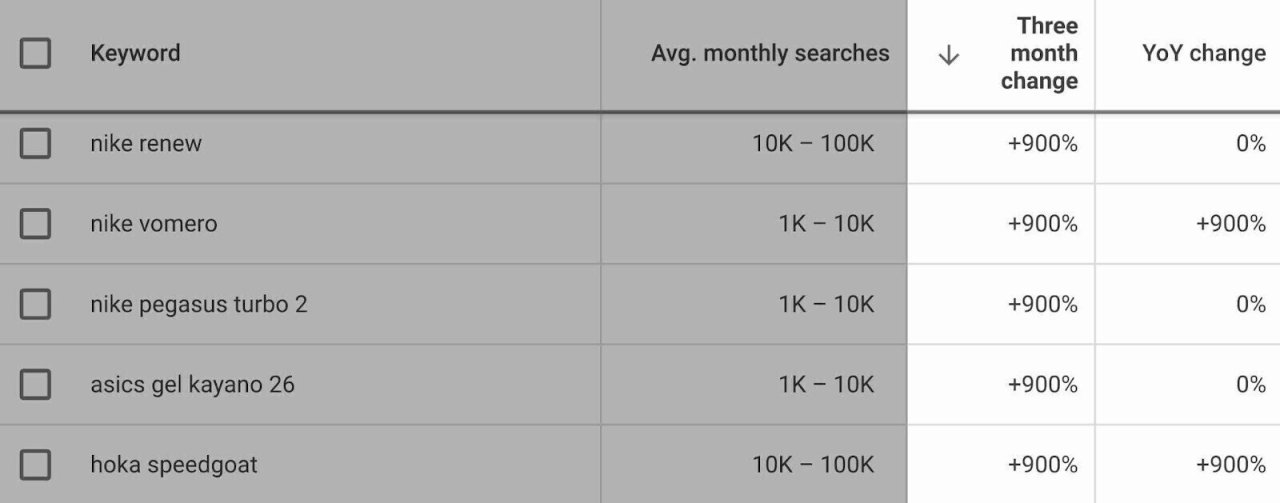Viewport: 1280px width, 503px height.
Task: Click asics gel kayano 26's 0% YoY value
Action: click(1250, 384)
